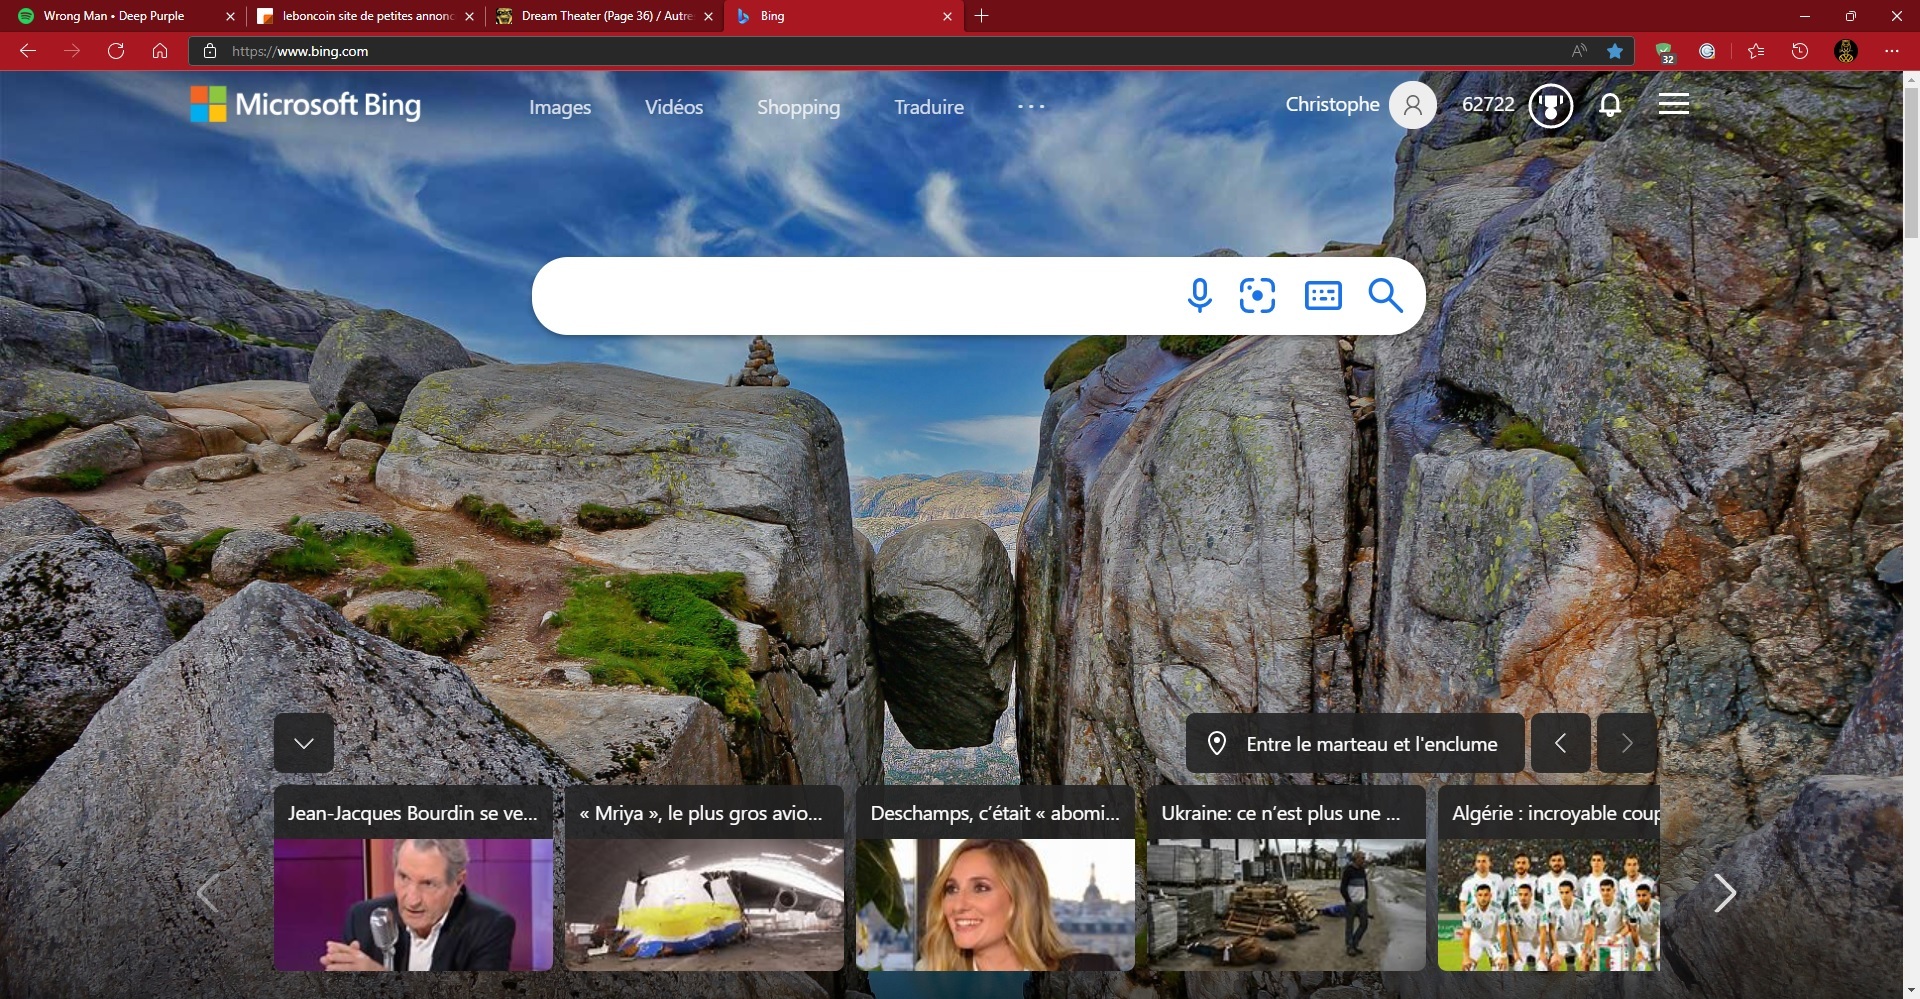
Task: Open the 62722 rewards points link
Action: (1488, 104)
